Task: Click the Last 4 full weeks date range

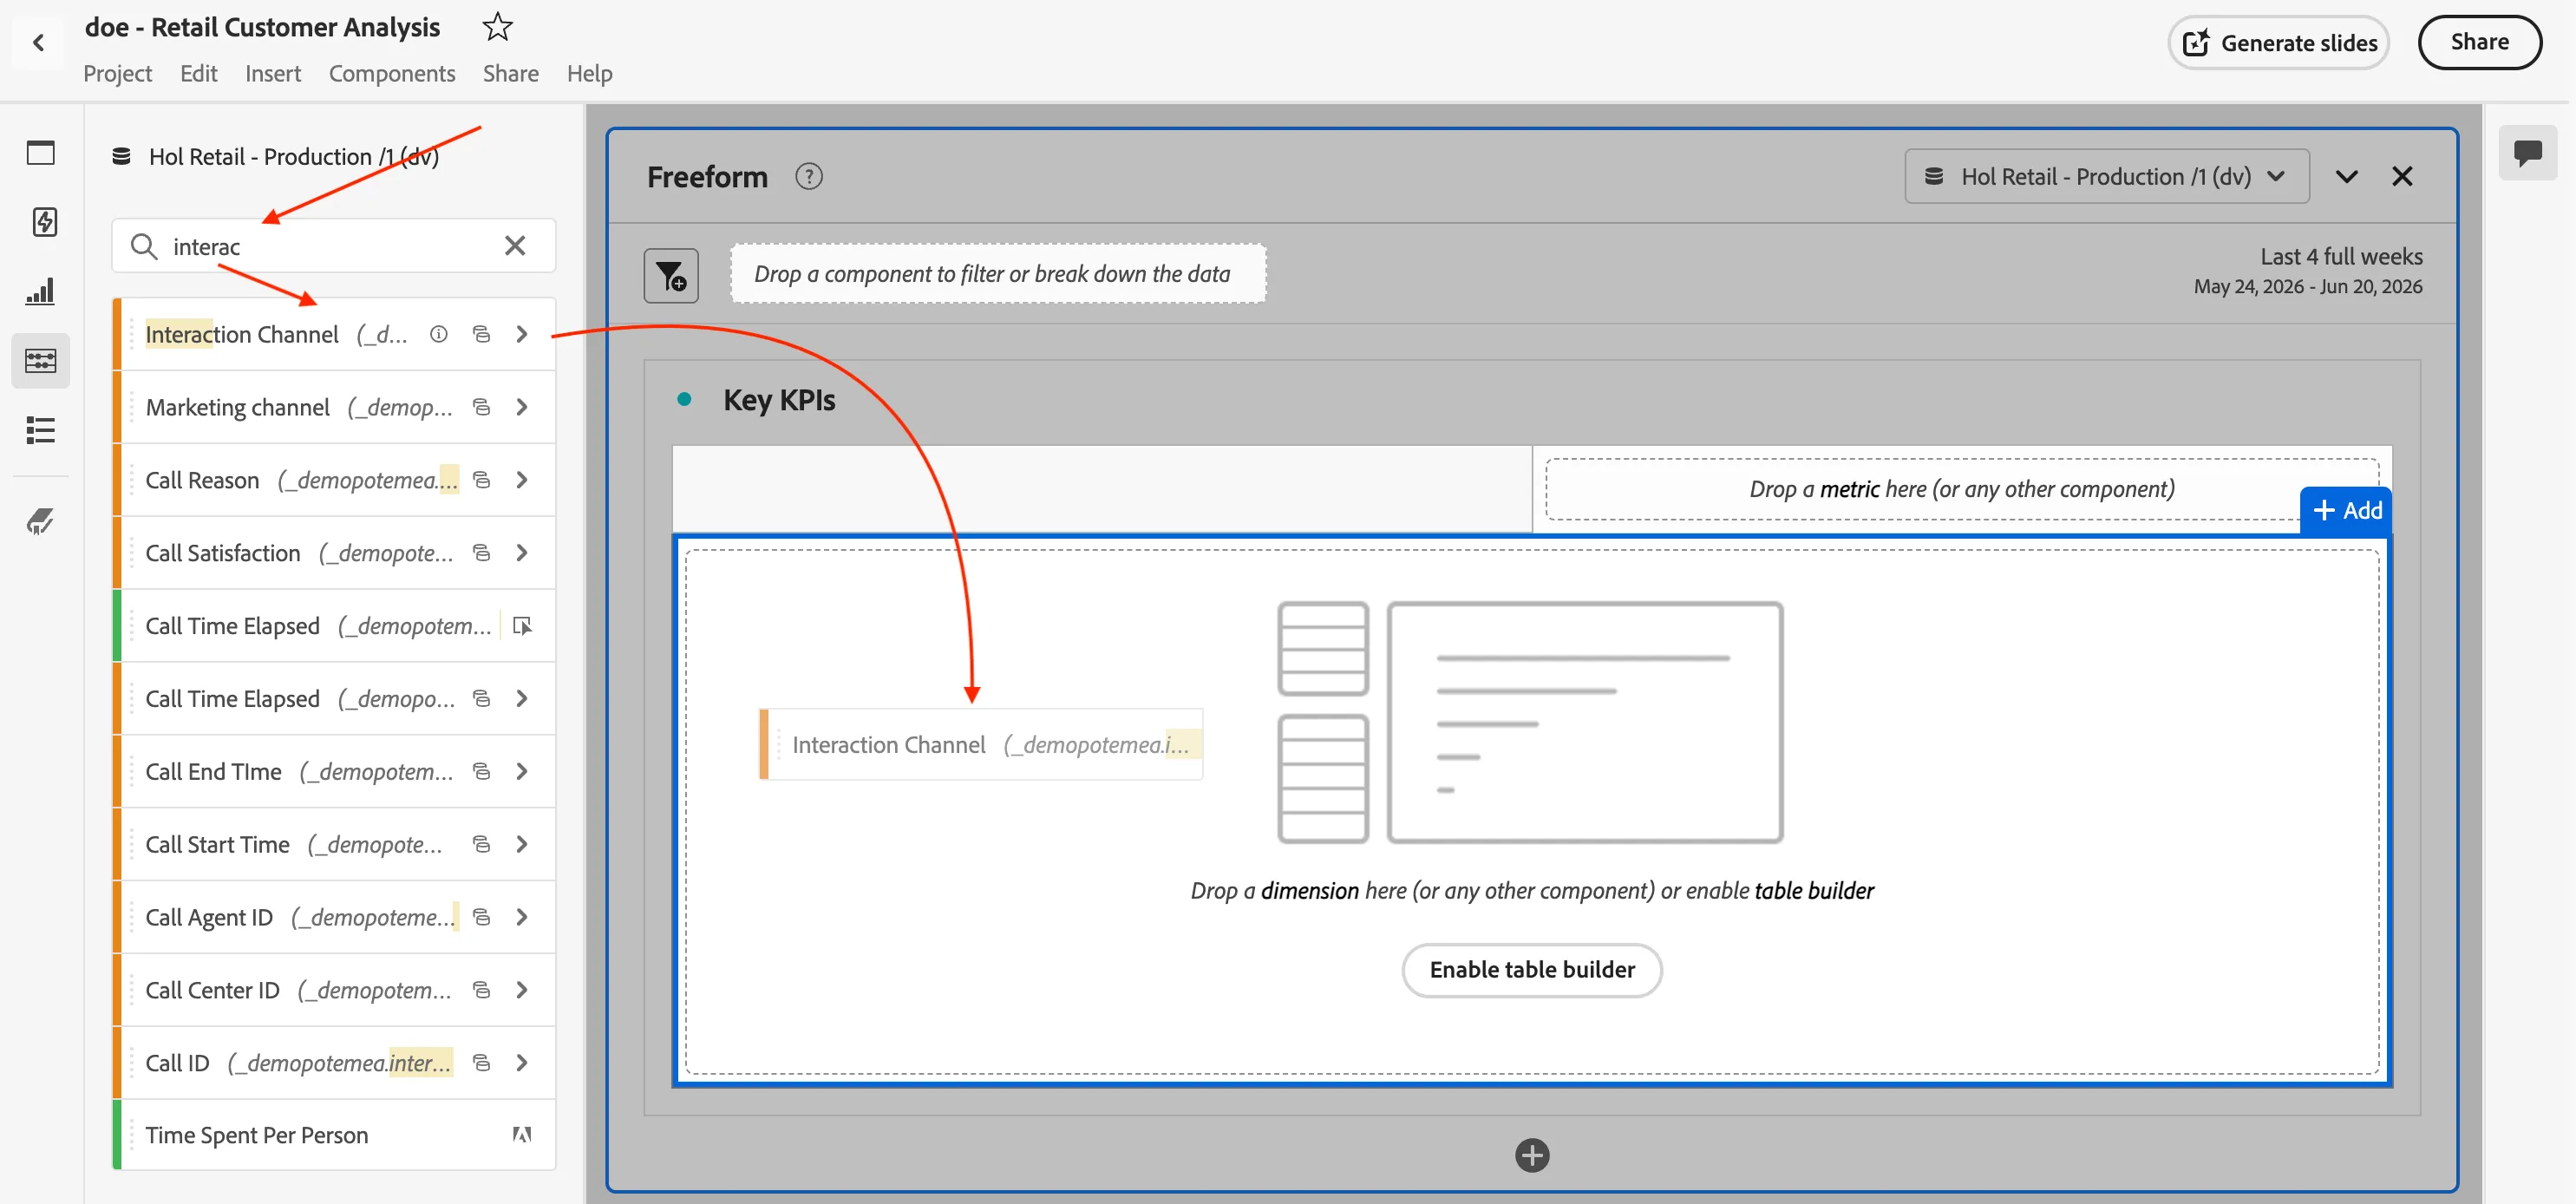Action: point(2307,270)
